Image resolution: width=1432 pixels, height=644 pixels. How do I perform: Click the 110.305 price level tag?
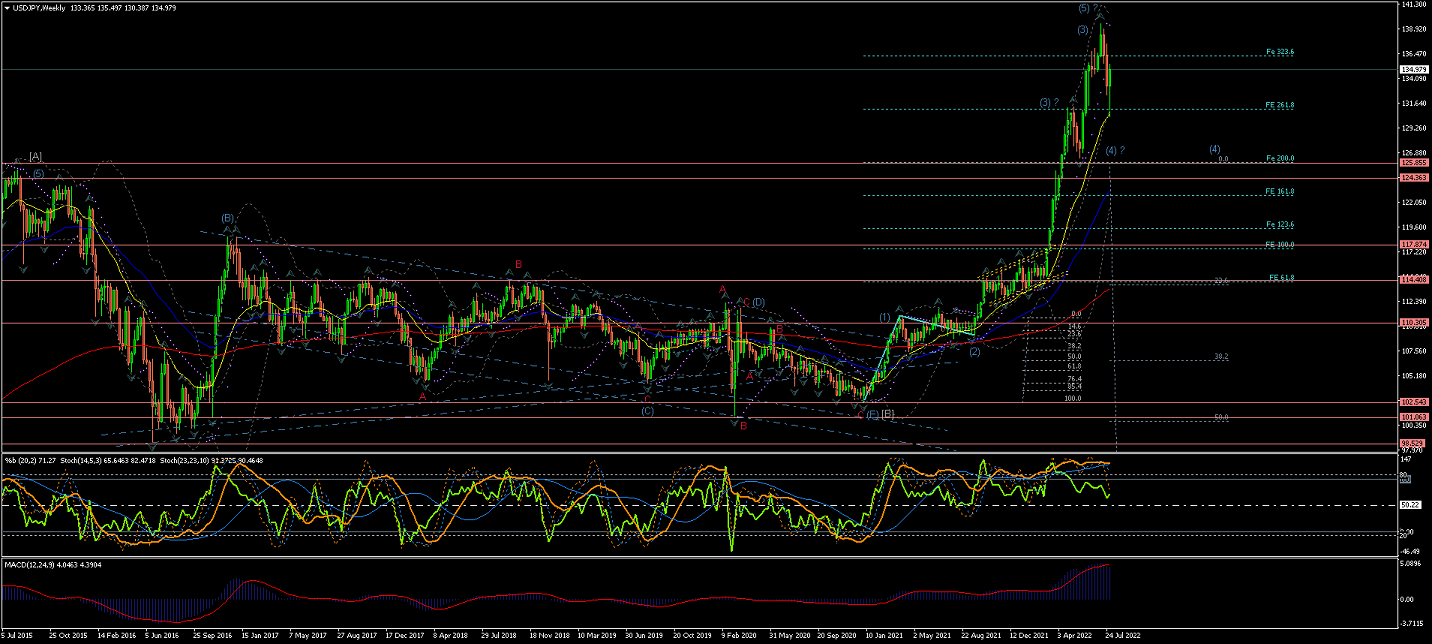(1412, 322)
